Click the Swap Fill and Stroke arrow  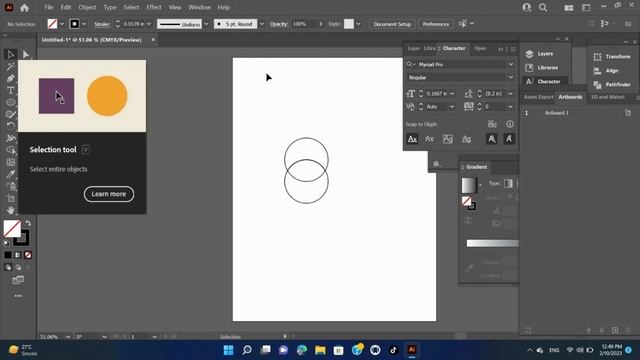coord(28,223)
